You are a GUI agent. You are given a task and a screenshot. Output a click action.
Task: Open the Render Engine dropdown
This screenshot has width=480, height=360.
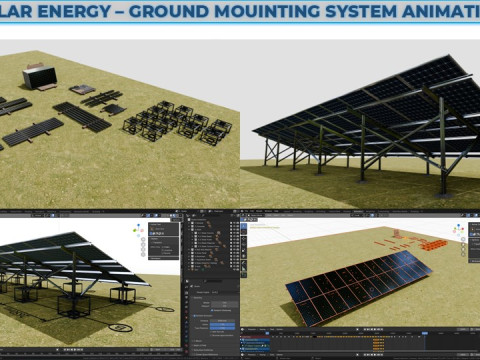[x=225, y=292]
